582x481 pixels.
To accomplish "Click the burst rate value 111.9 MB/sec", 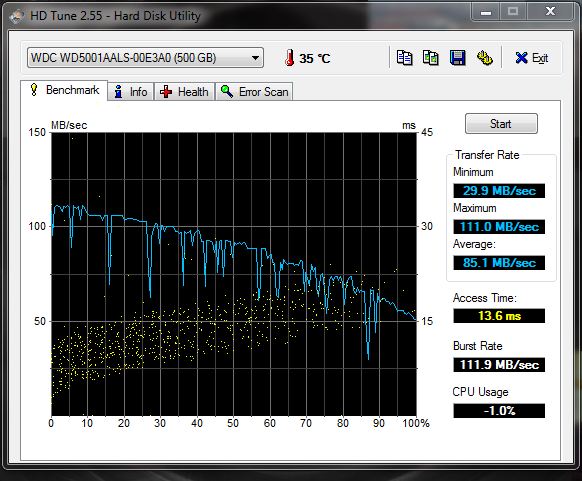I will click(499, 365).
